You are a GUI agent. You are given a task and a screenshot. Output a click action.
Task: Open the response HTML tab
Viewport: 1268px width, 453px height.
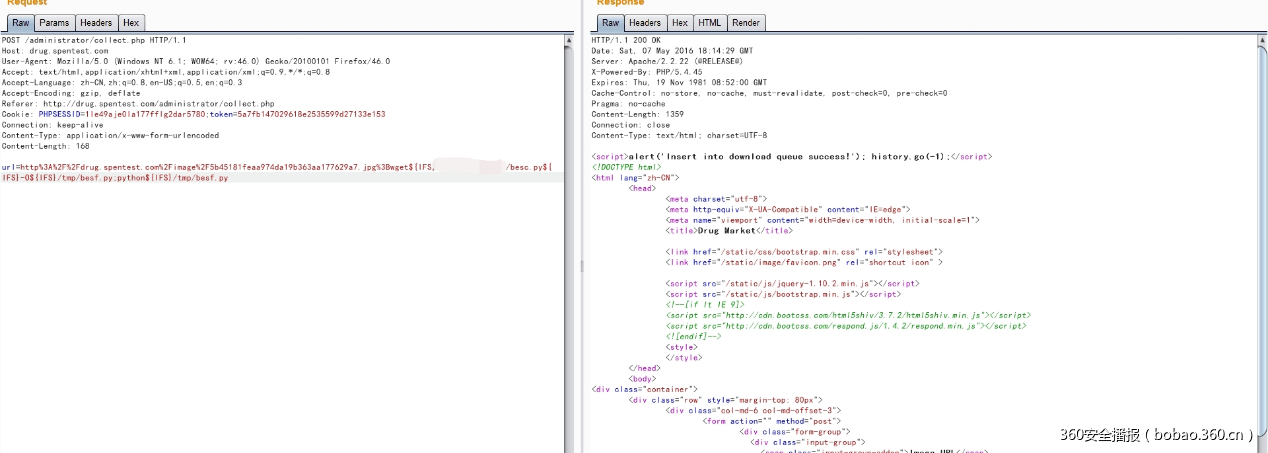tap(709, 22)
